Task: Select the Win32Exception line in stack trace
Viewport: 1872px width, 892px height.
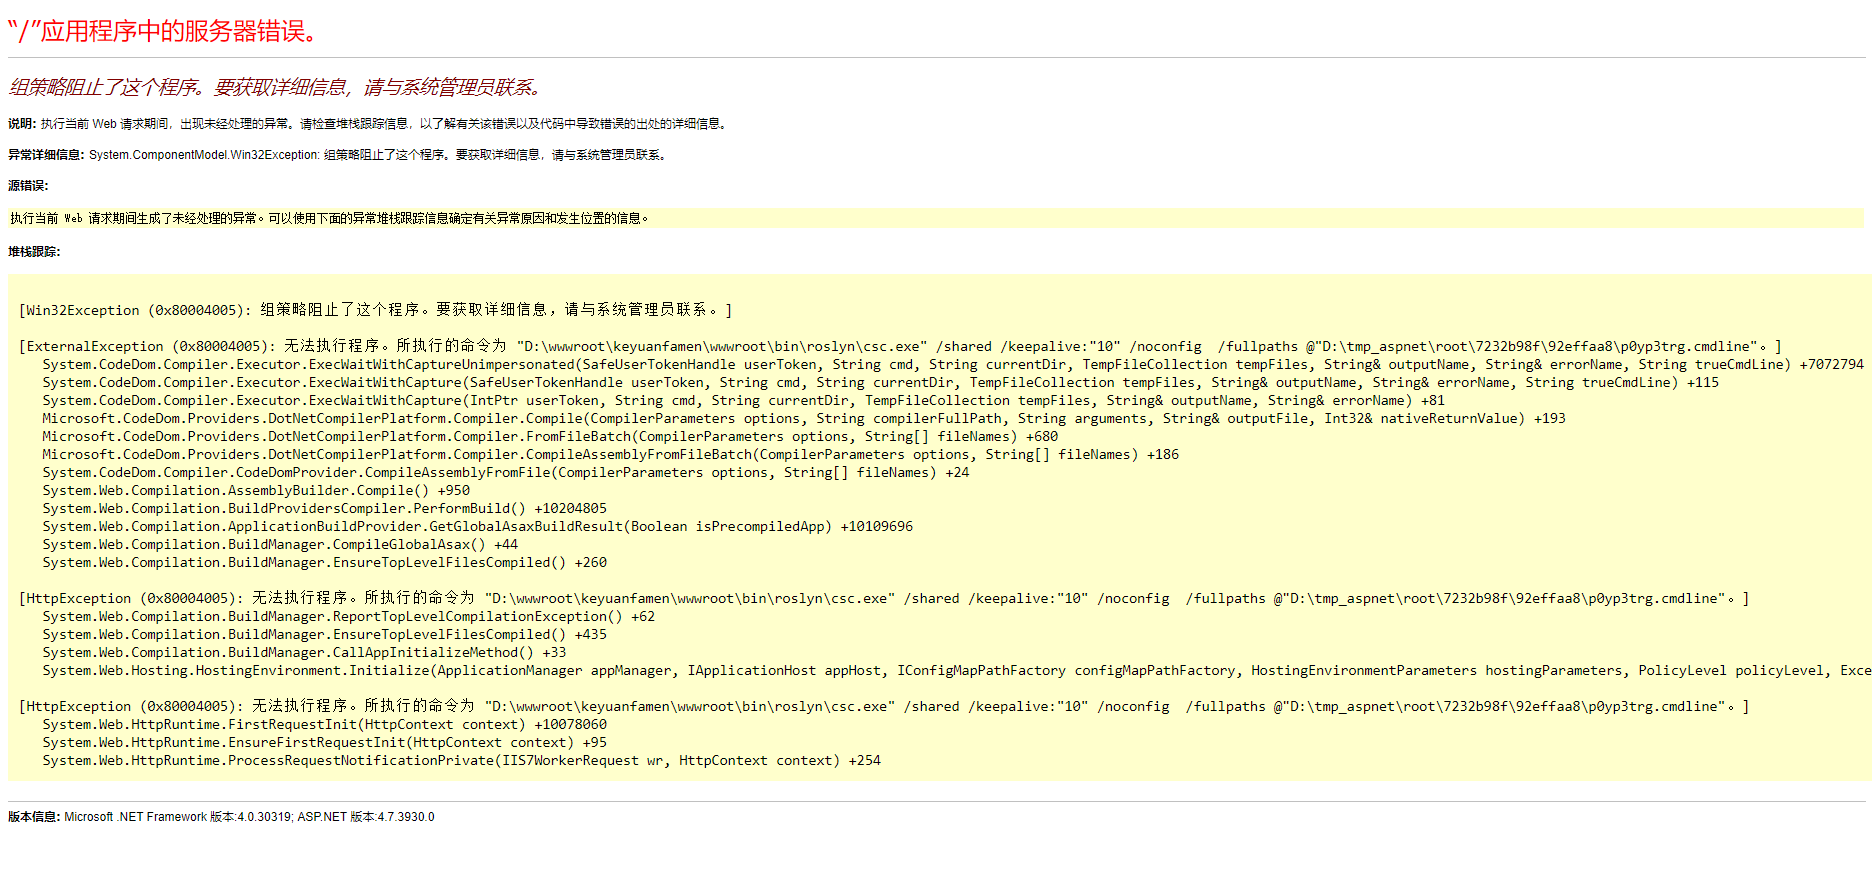Action: (375, 310)
